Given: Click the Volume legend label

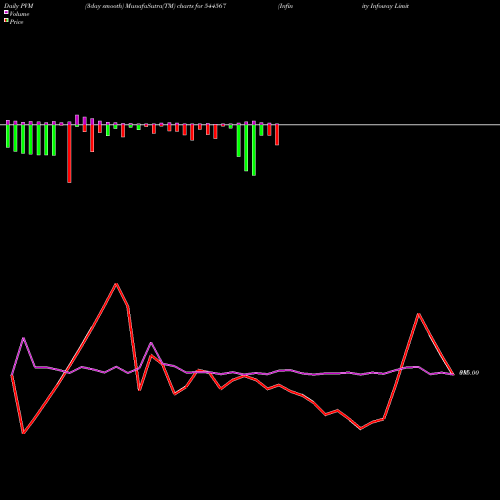Looking at the screenshot, I should coord(19,14).
